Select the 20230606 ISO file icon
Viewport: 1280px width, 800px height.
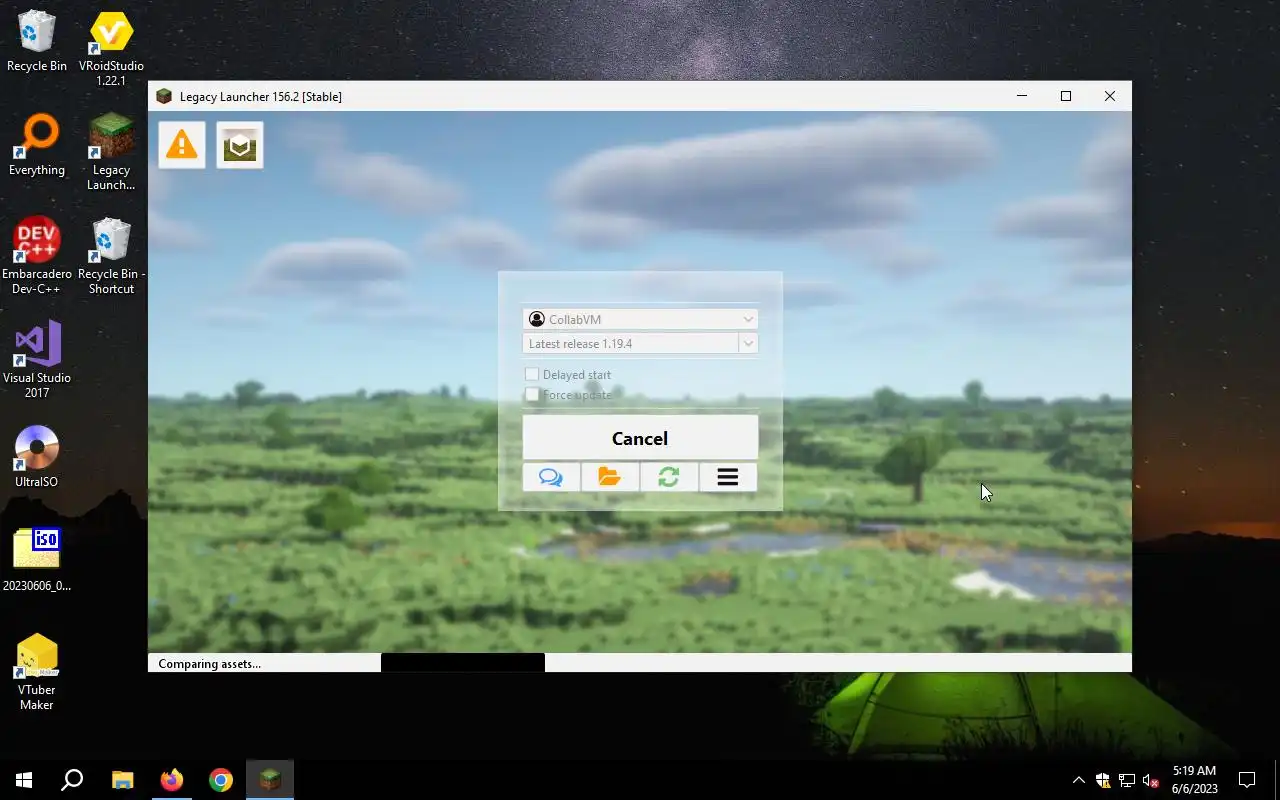pyautogui.click(x=37, y=560)
